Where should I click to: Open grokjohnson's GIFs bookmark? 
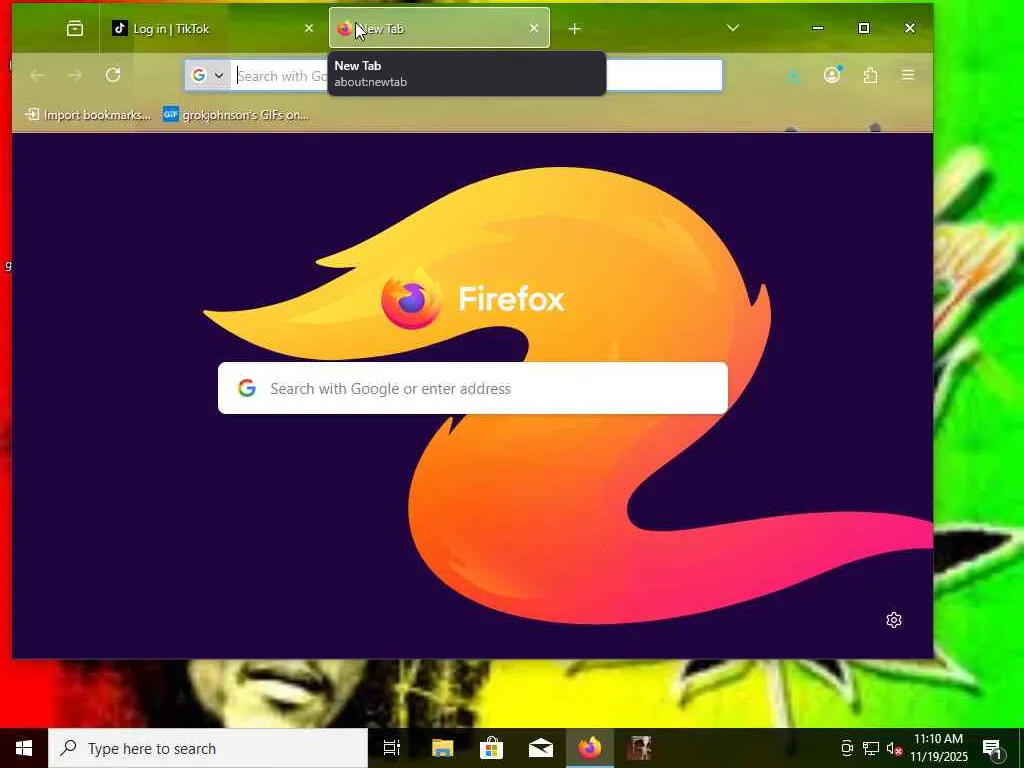pos(236,115)
